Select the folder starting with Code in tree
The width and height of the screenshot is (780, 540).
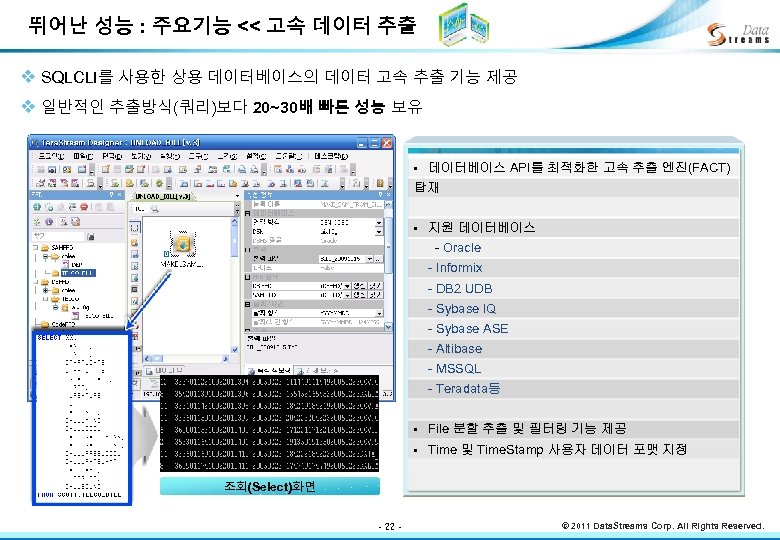58,324
